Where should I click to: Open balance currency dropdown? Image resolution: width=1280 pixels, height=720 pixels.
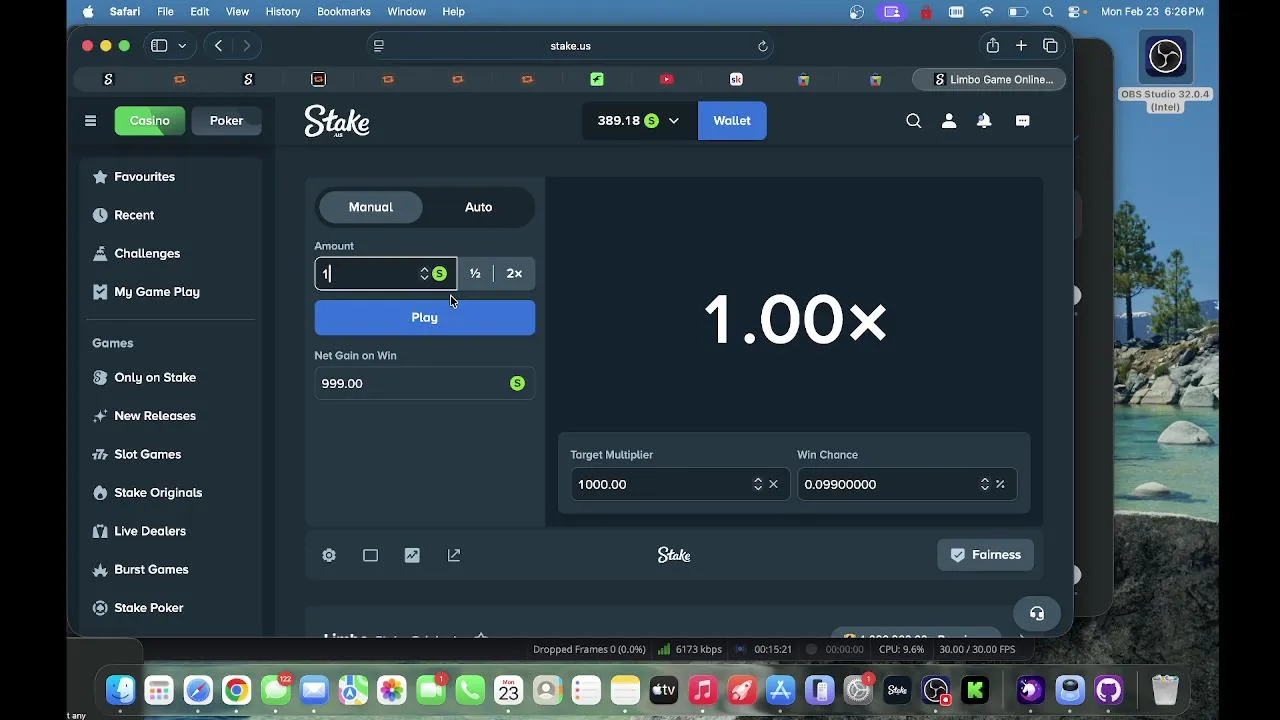tap(639, 121)
